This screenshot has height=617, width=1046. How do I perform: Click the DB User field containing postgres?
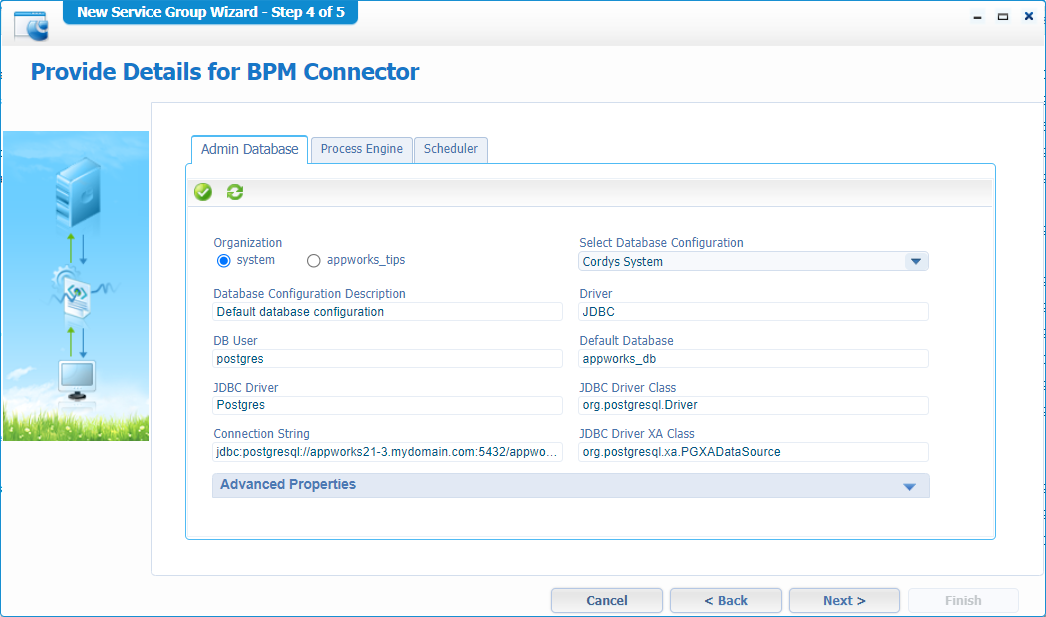[x=388, y=359]
